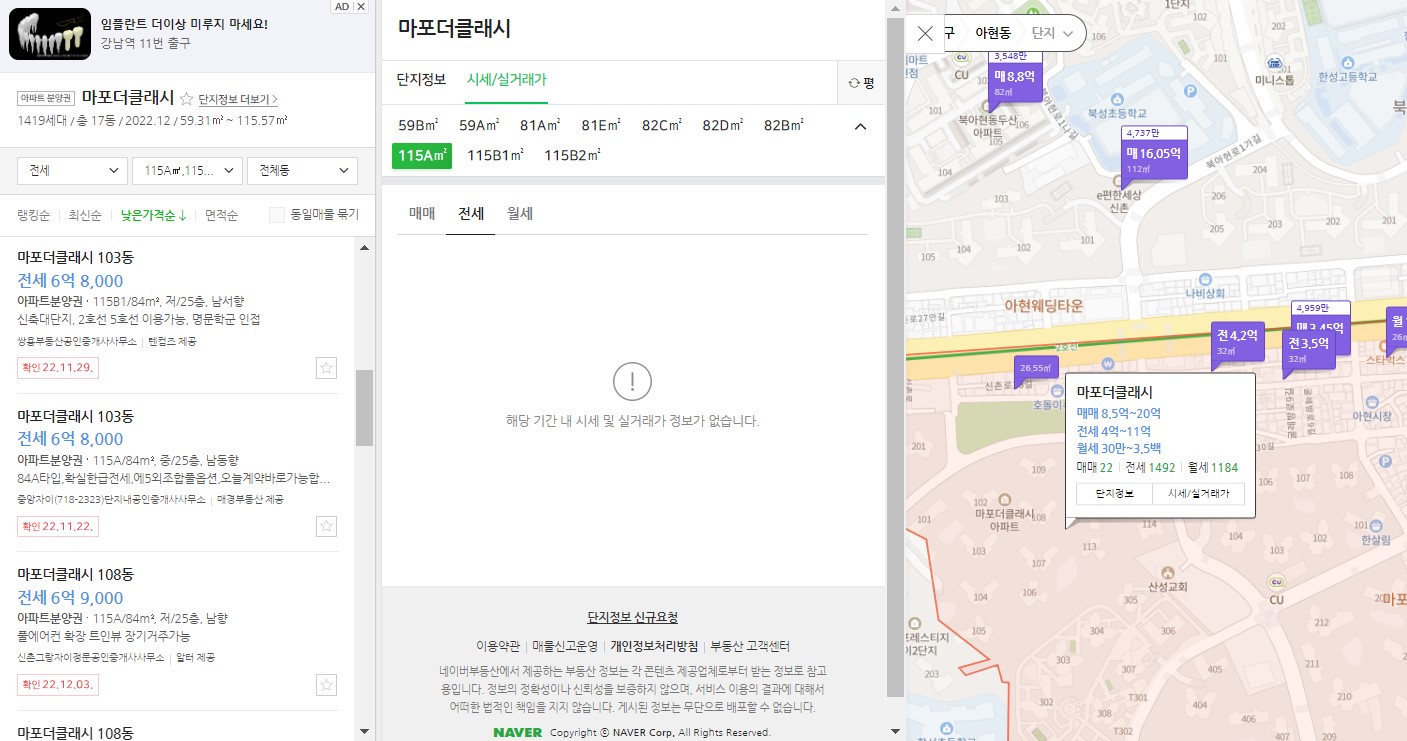Image resolution: width=1407 pixels, height=741 pixels.
Task: Select the 81E㎡ area type
Action: tap(601, 126)
